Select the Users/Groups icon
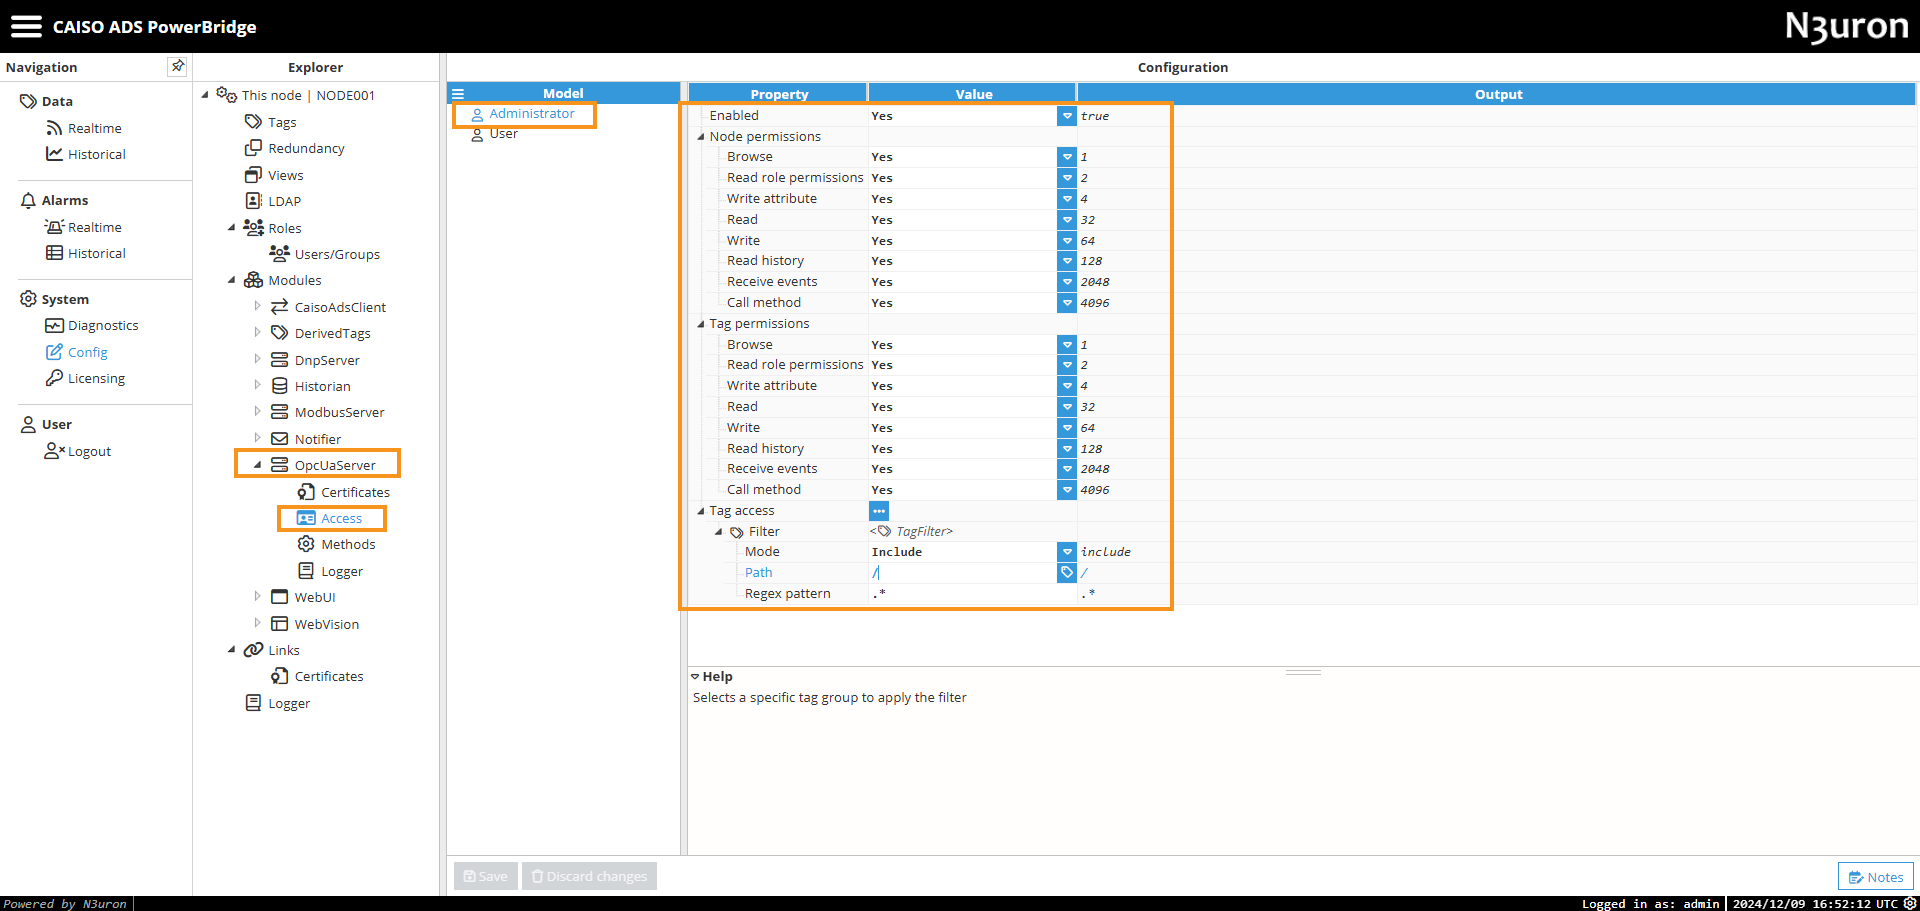The height and width of the screenshot is (911, 1920). pyautogui.click(x=280, y=254)
